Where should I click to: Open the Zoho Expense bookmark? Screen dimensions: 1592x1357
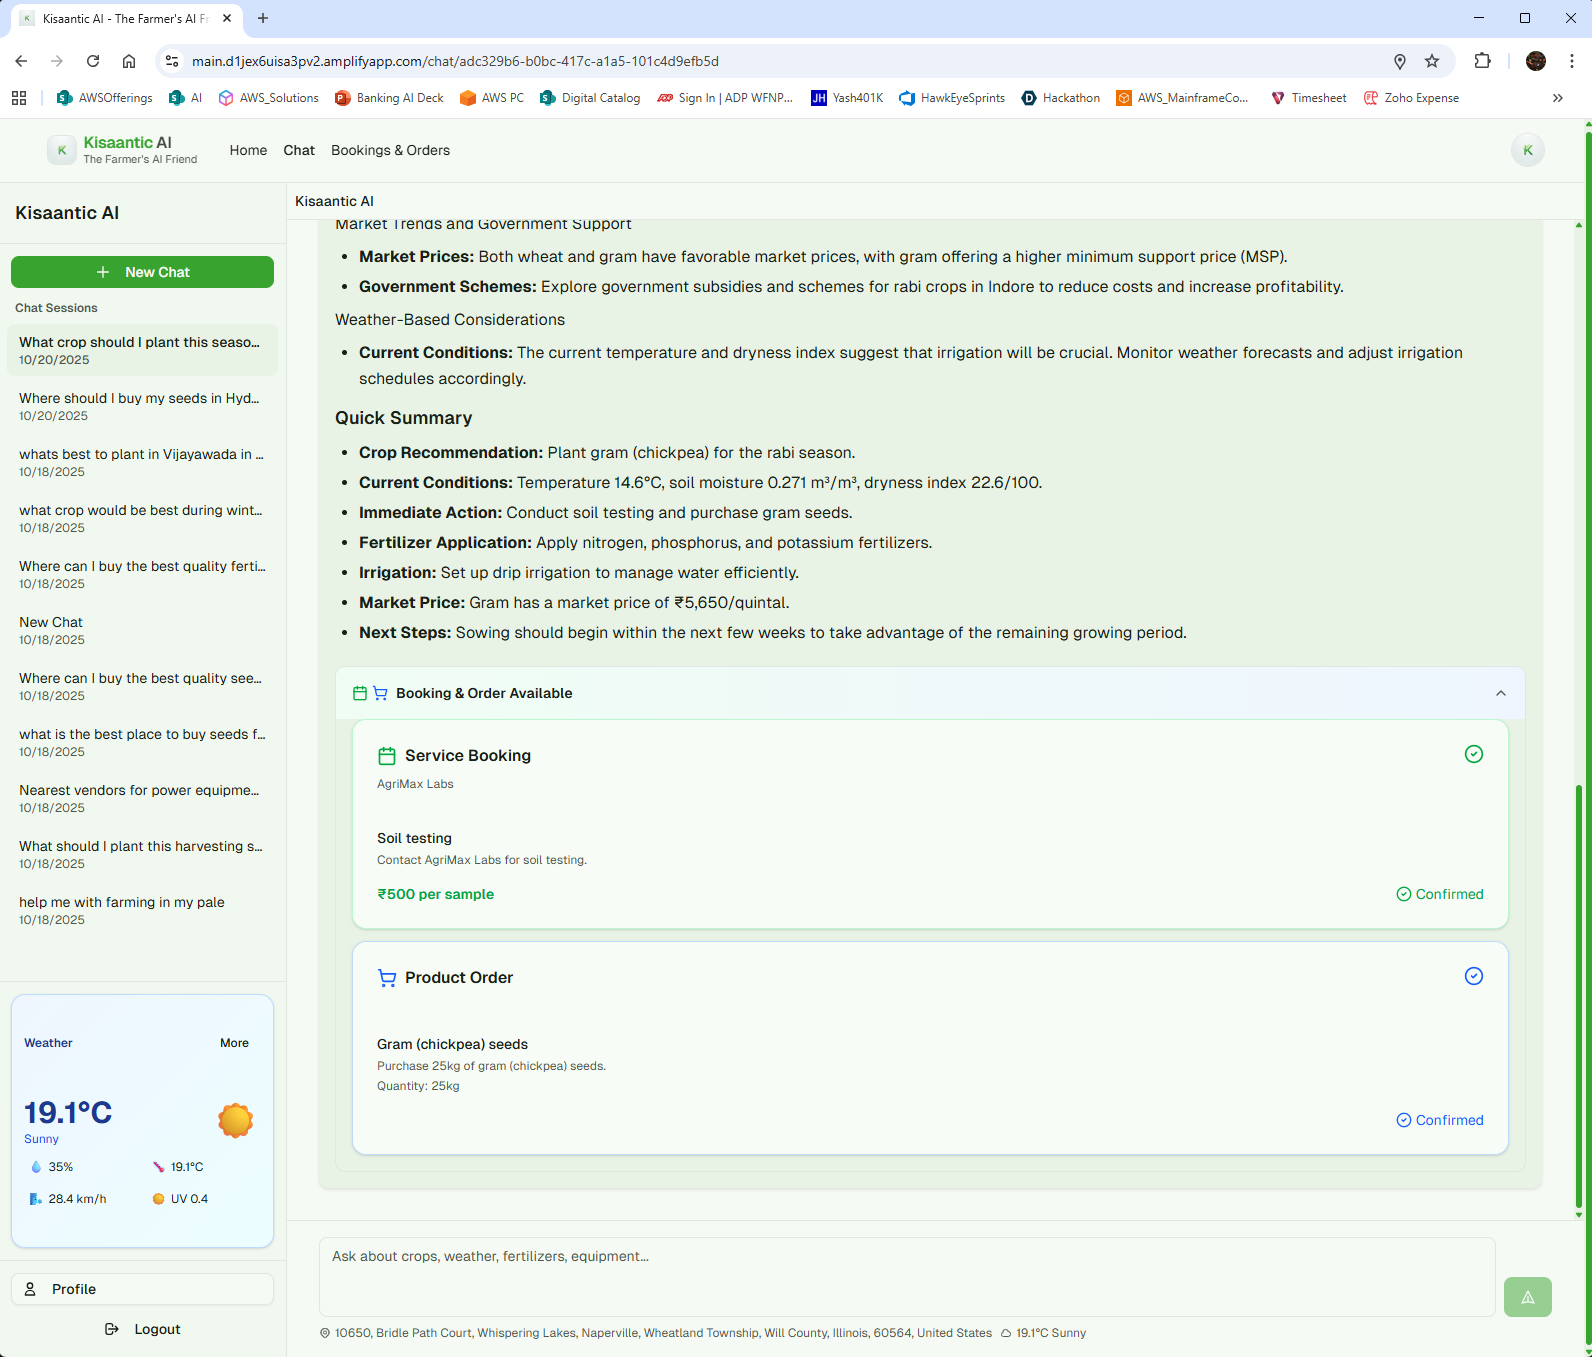tap(1411, 98)
